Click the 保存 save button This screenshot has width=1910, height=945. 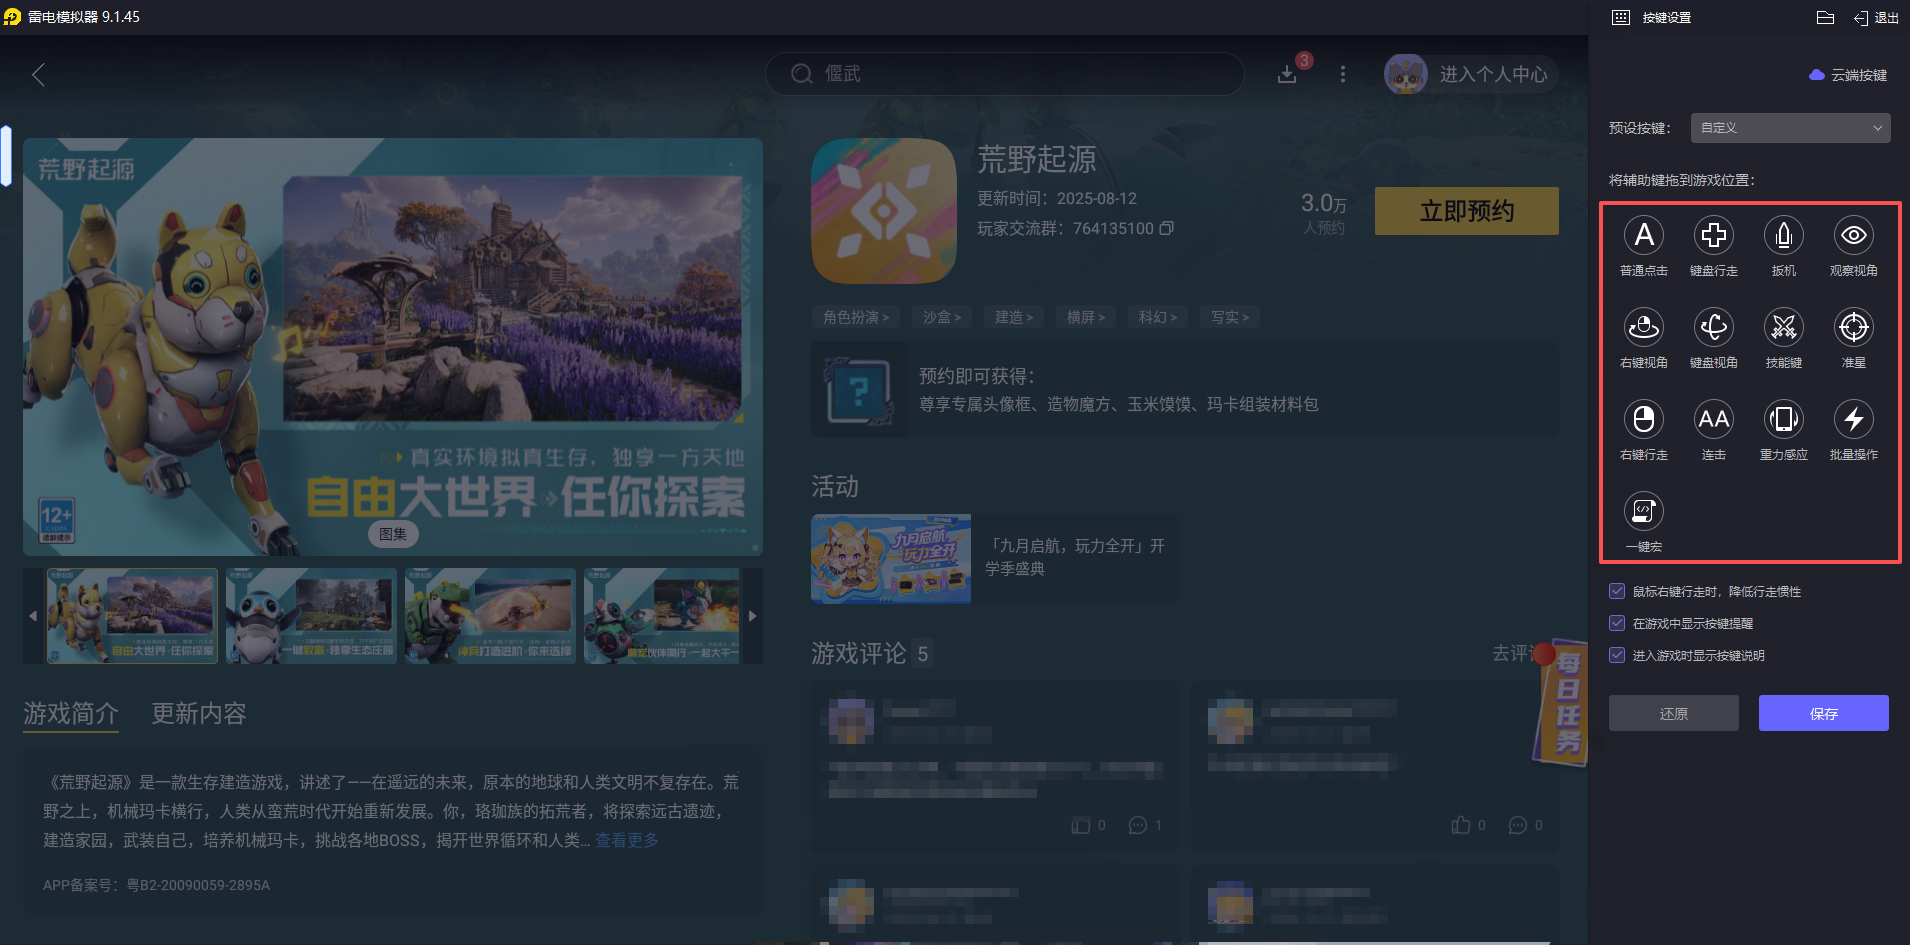[x=1823, y=713]
